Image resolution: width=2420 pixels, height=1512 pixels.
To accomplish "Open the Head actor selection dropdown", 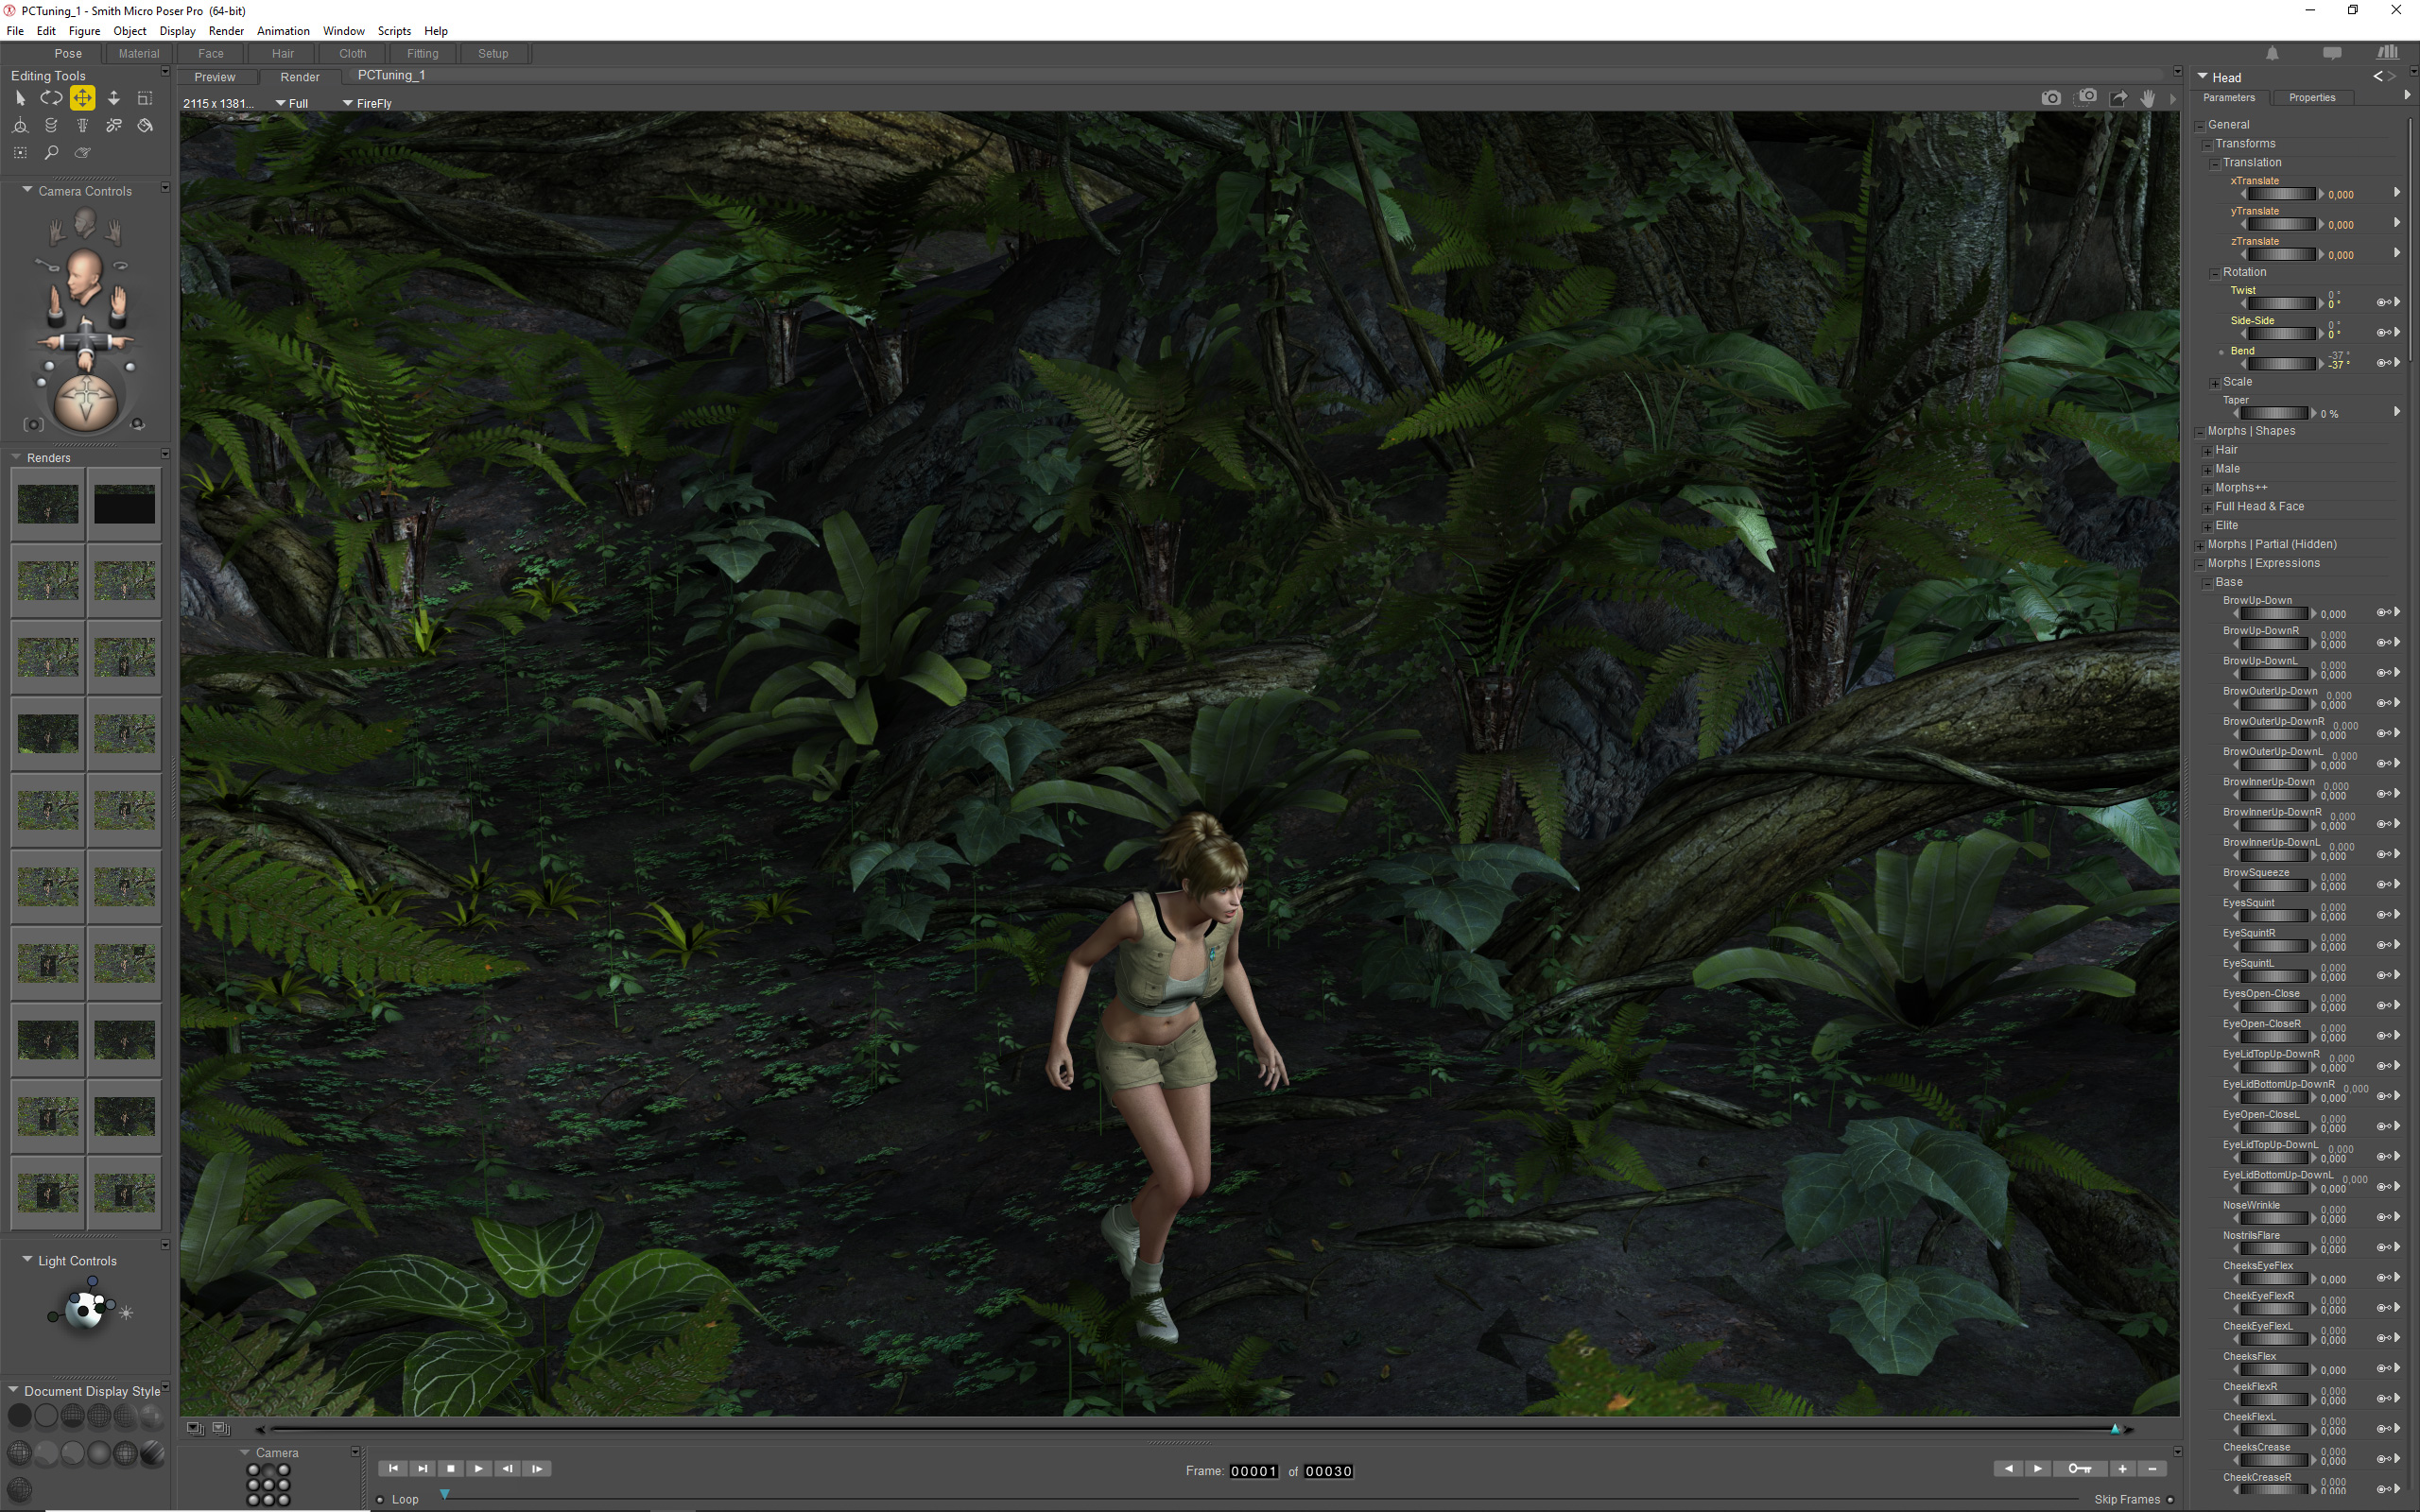I will click(2219, 77).
